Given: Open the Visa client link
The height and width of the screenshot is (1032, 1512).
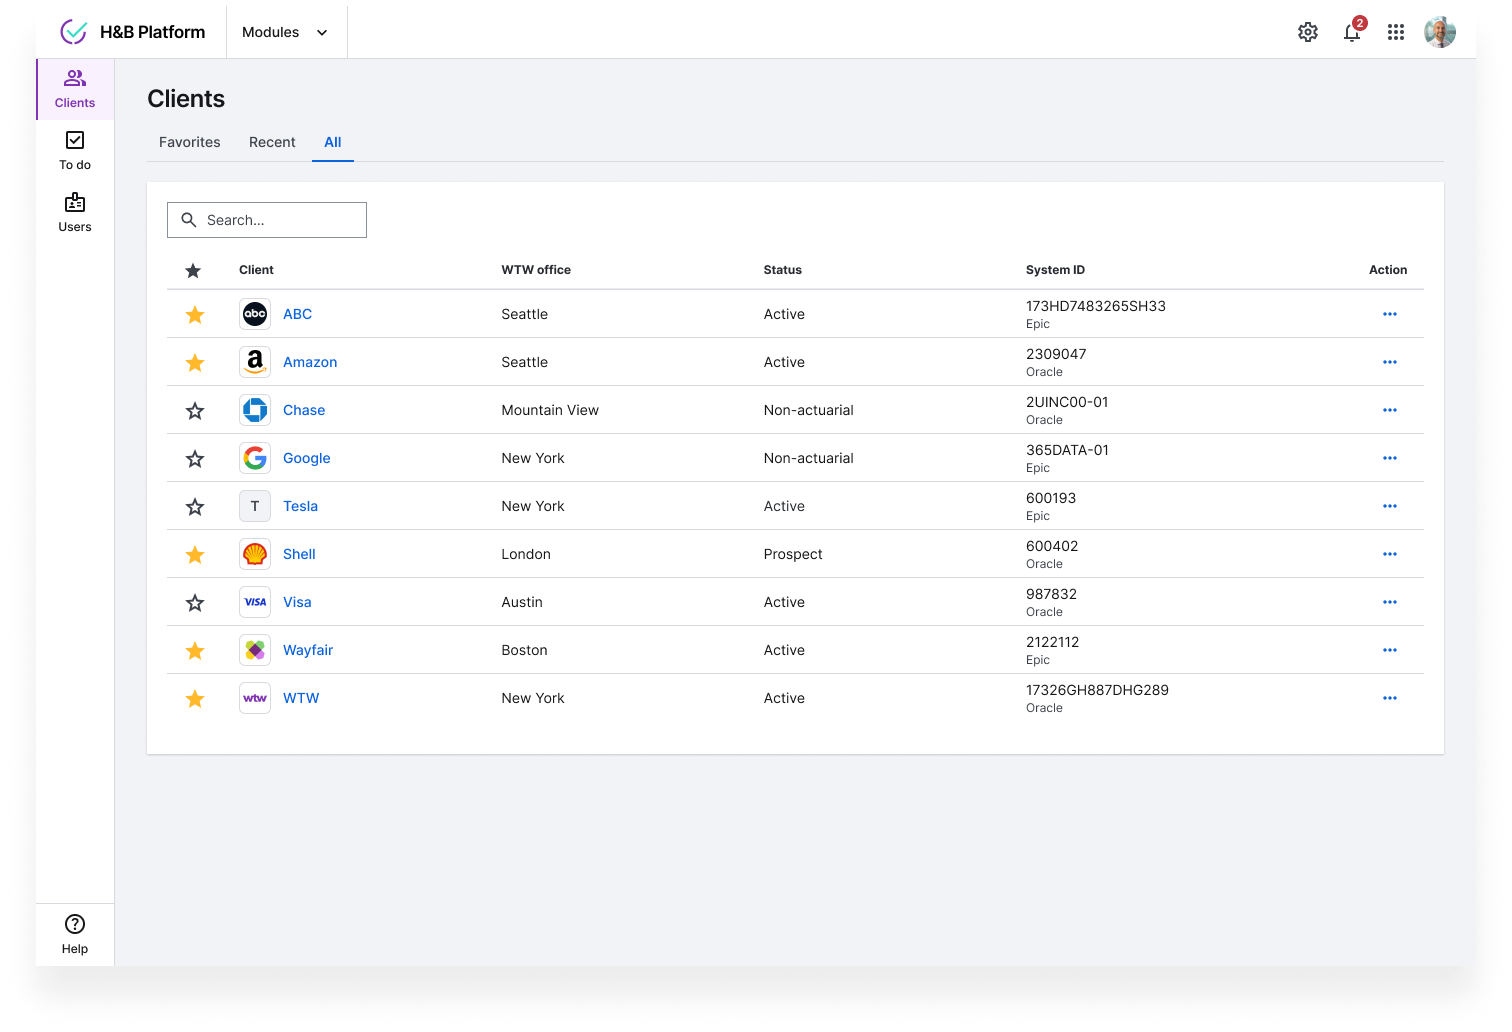Looking at the screenshot, I should [297, 602].
